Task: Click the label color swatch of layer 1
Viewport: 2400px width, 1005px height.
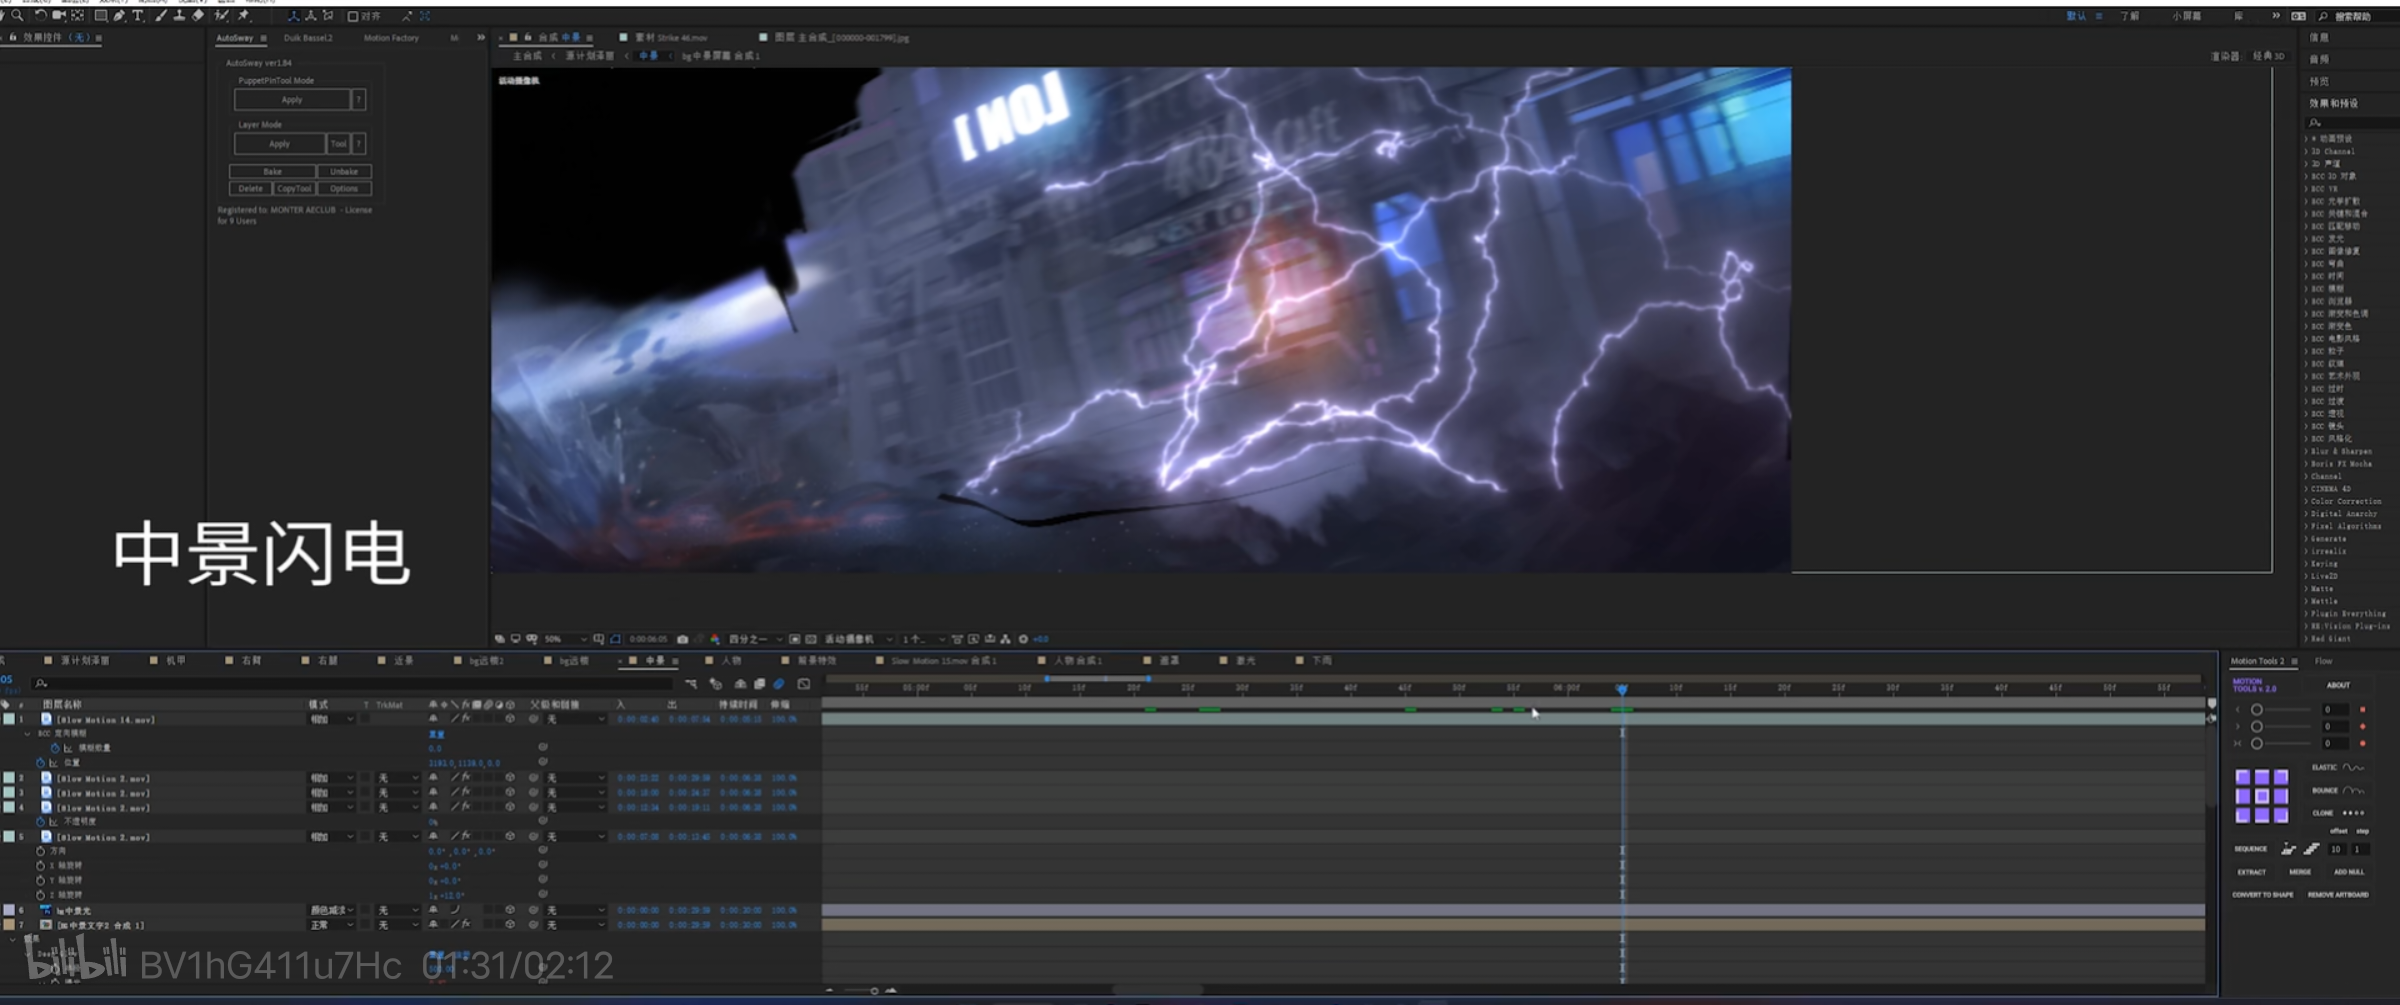Action: (9, 719)
